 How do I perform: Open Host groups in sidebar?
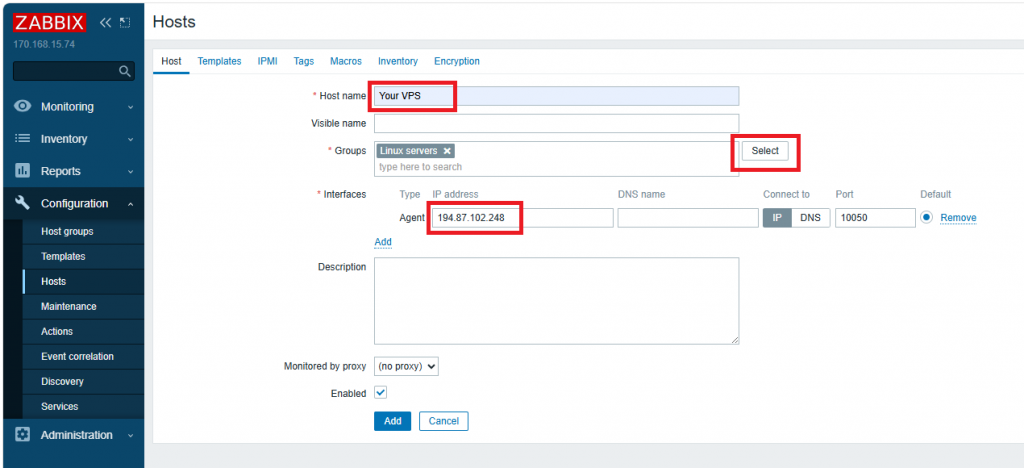[83, 232]
